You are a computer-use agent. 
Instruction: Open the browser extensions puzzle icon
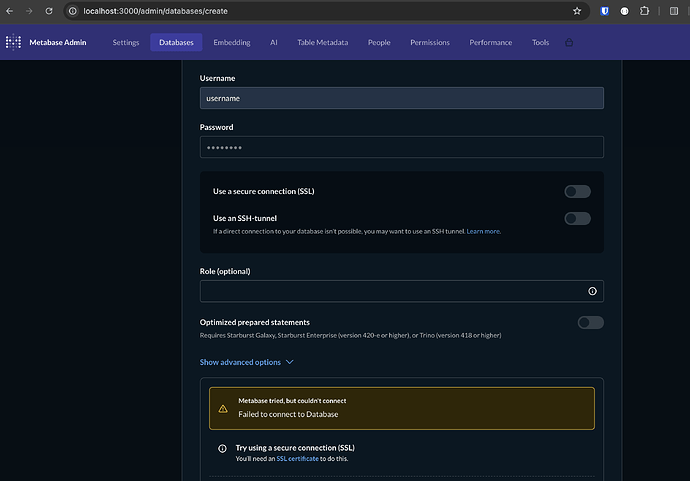click(x=644, y=11)
